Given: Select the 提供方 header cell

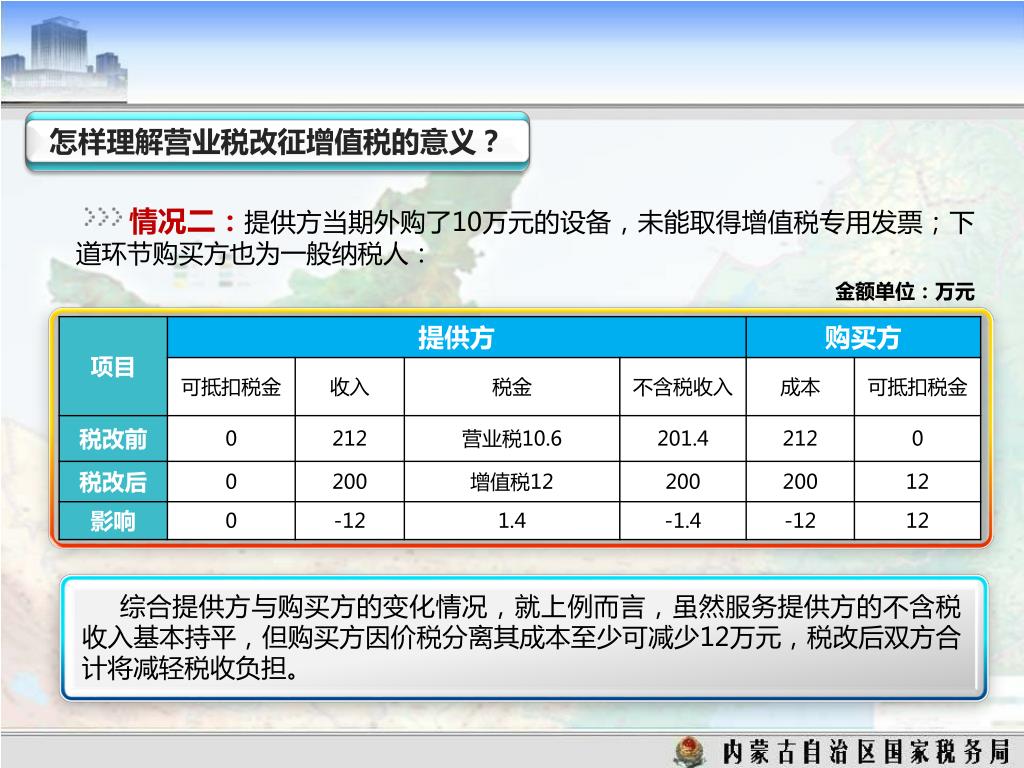Looking at the screenshot, I should [456, 338].
